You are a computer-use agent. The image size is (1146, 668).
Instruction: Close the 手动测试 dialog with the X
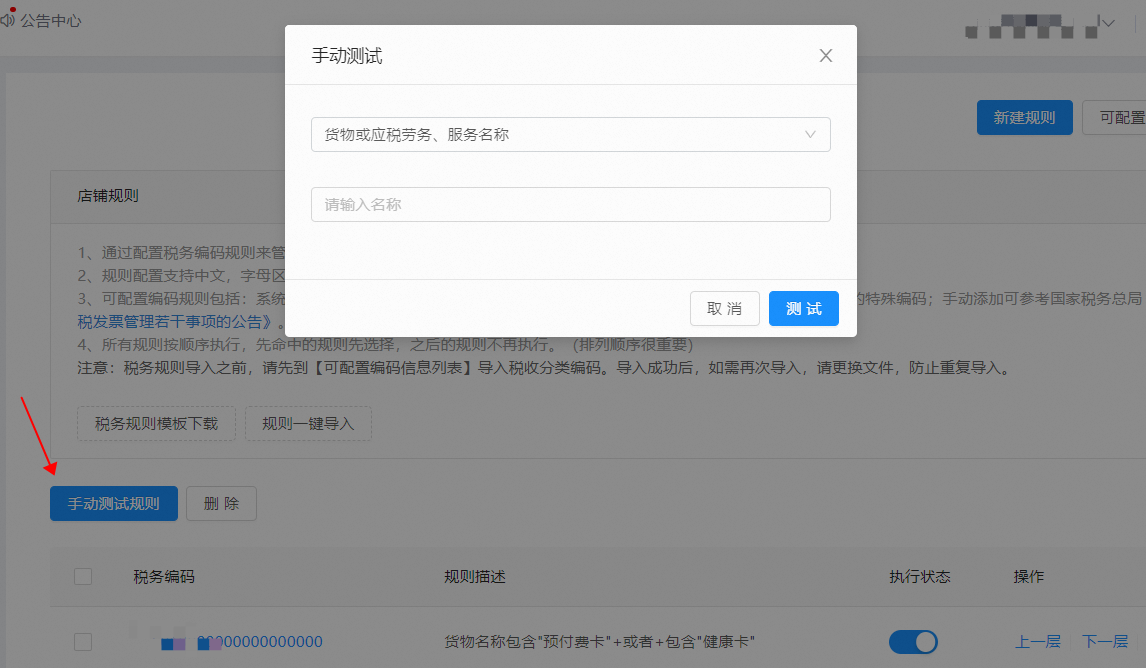tap(826, 56)
